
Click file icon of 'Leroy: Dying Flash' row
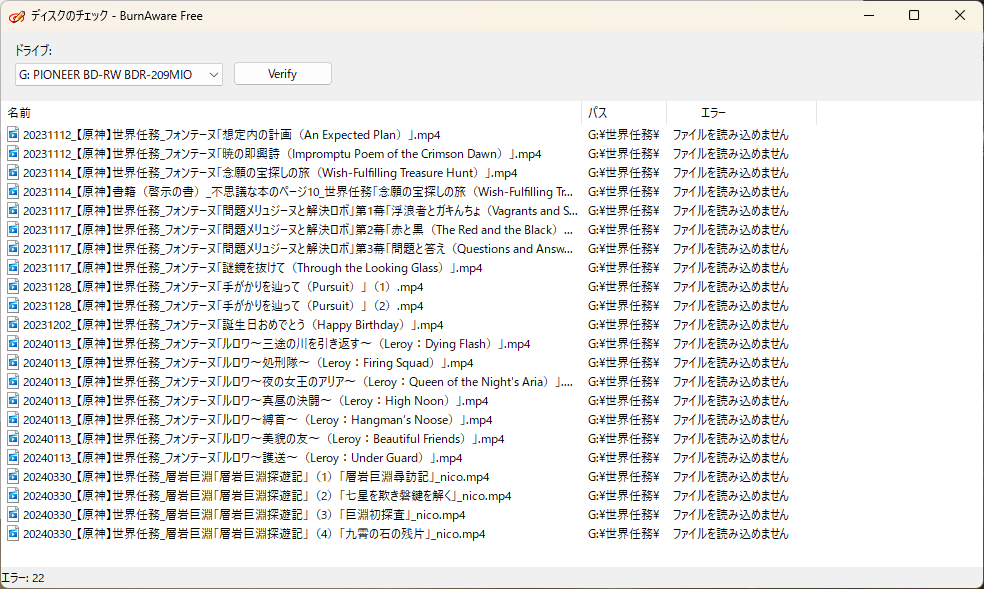(x=13, y=343)
